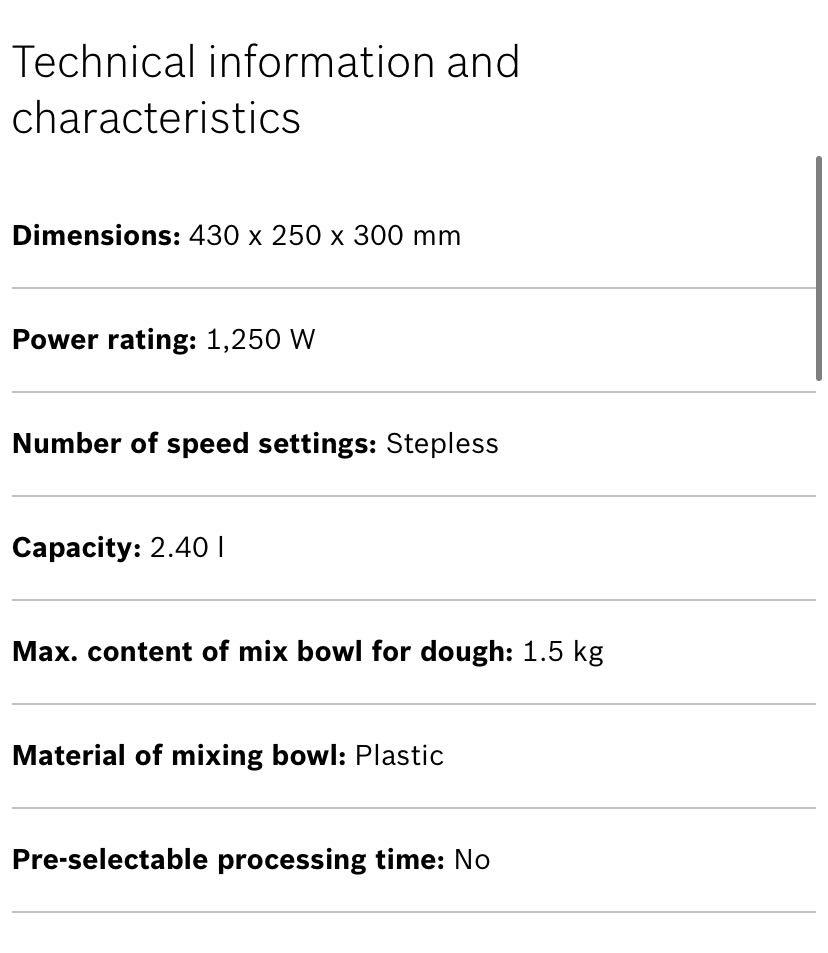
Task: Click the vertical scrollbar thumb on the right
Action: pyautogui.click(x=819, y=268)
